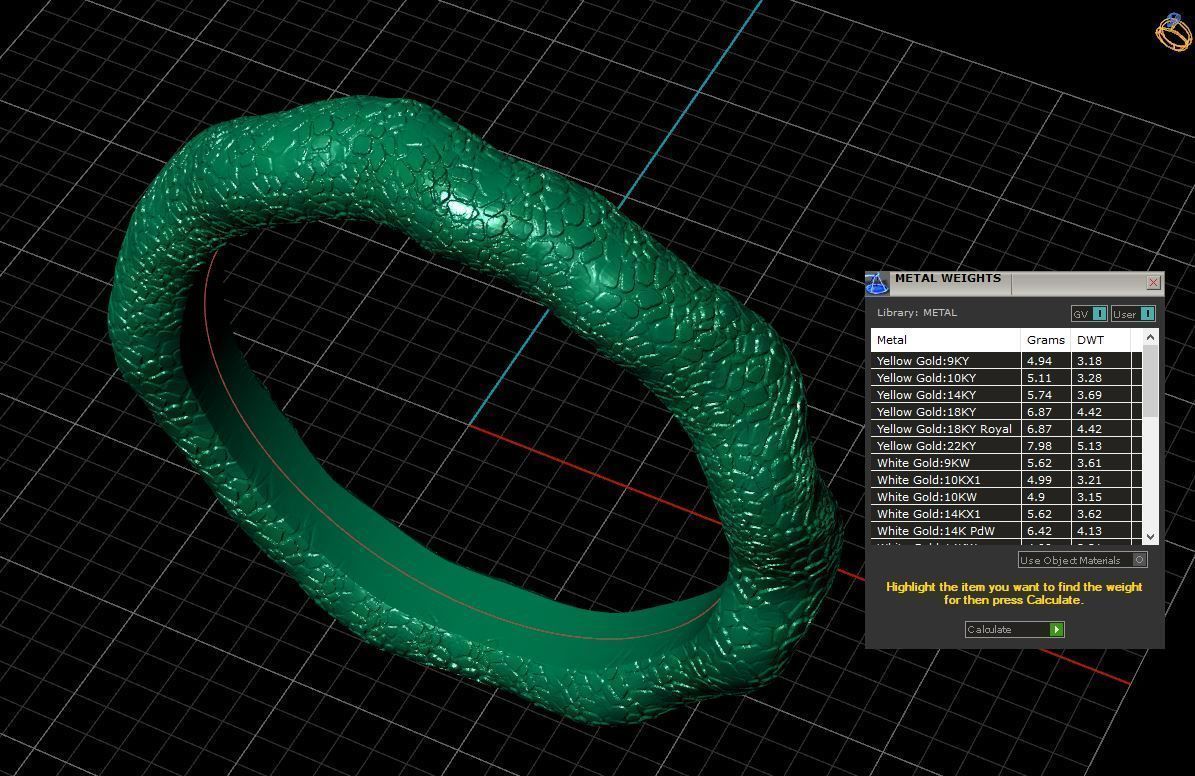Click the 5.13 DWT value for 22KY
The height and width of the screenshot is (776, 1195).
point(1090,446)
